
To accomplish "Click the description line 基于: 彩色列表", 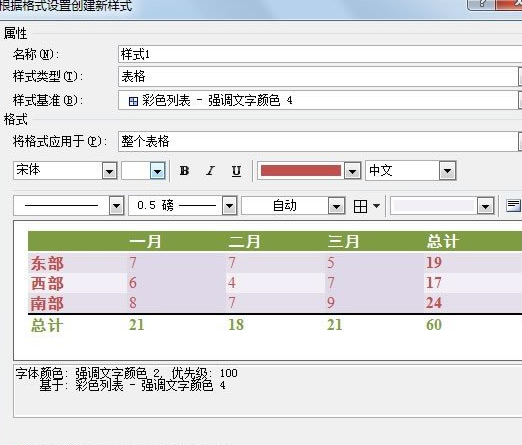I will tap(132, 386).
